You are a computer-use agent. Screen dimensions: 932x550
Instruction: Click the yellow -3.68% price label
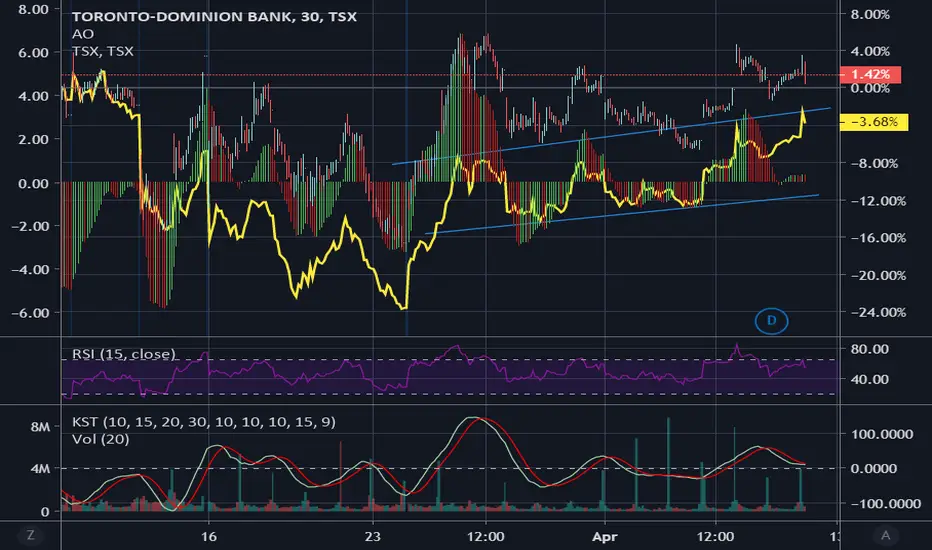click(x=874, y=122)
